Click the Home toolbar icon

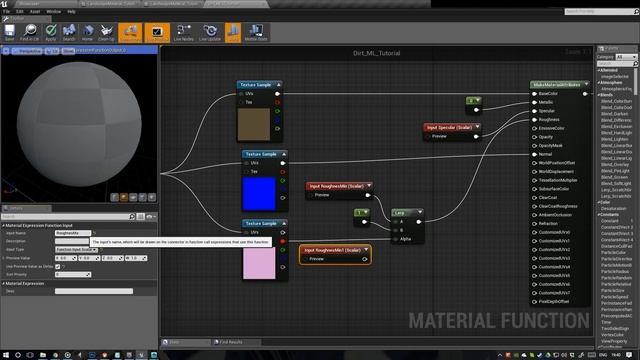[x=87, y=33]
